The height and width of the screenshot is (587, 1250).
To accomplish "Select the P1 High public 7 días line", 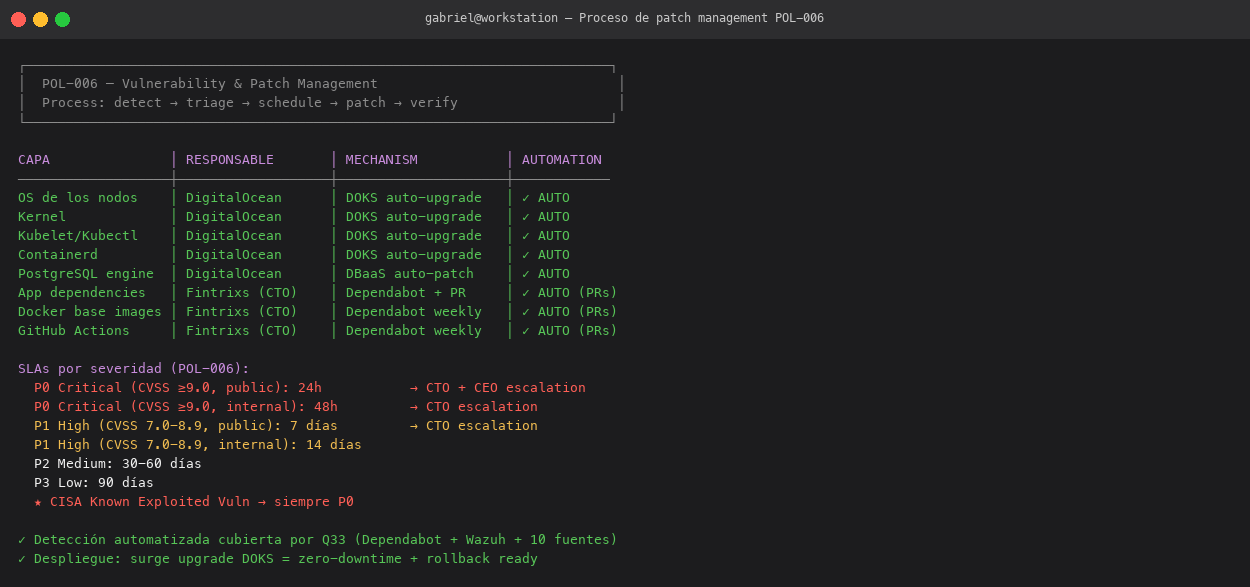I will [186, 426].
